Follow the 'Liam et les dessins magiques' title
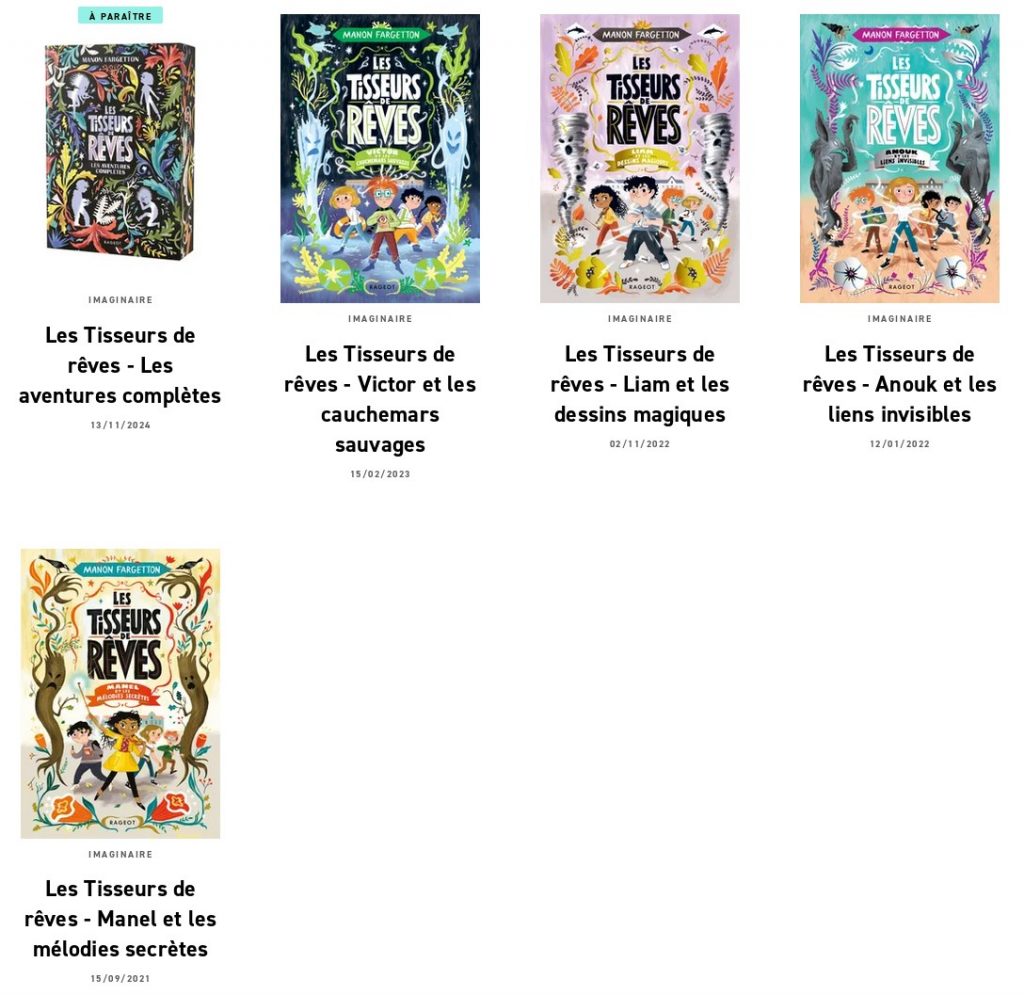Image resolution: width=1024 pixels, height=995 pixels. coord(640,384)
